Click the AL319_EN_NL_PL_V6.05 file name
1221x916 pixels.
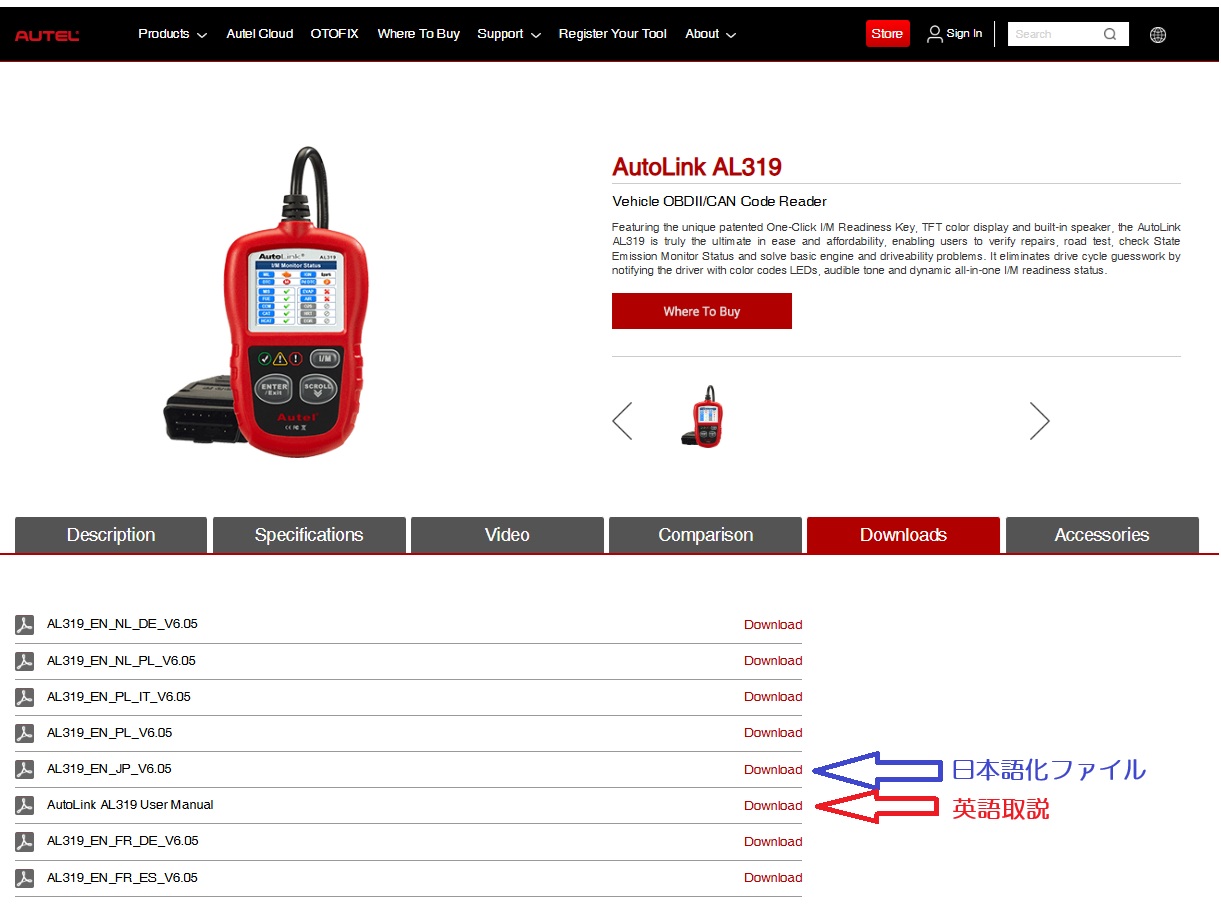tap(121, 661)
